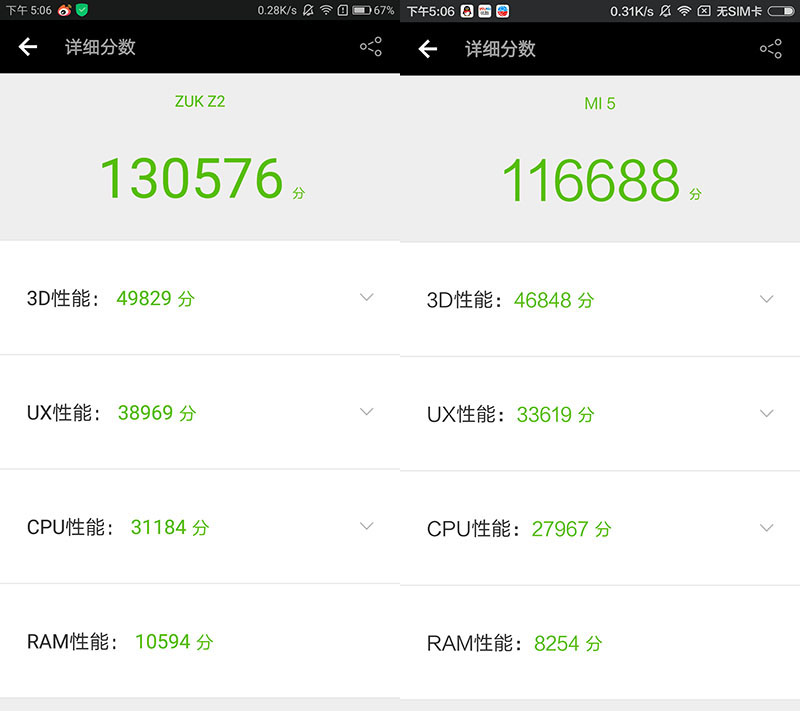This screenshot has width=800, height=713.
Task: Expand CPU性能 31184 details on ZUK Z2
Action: click(367, 526)
